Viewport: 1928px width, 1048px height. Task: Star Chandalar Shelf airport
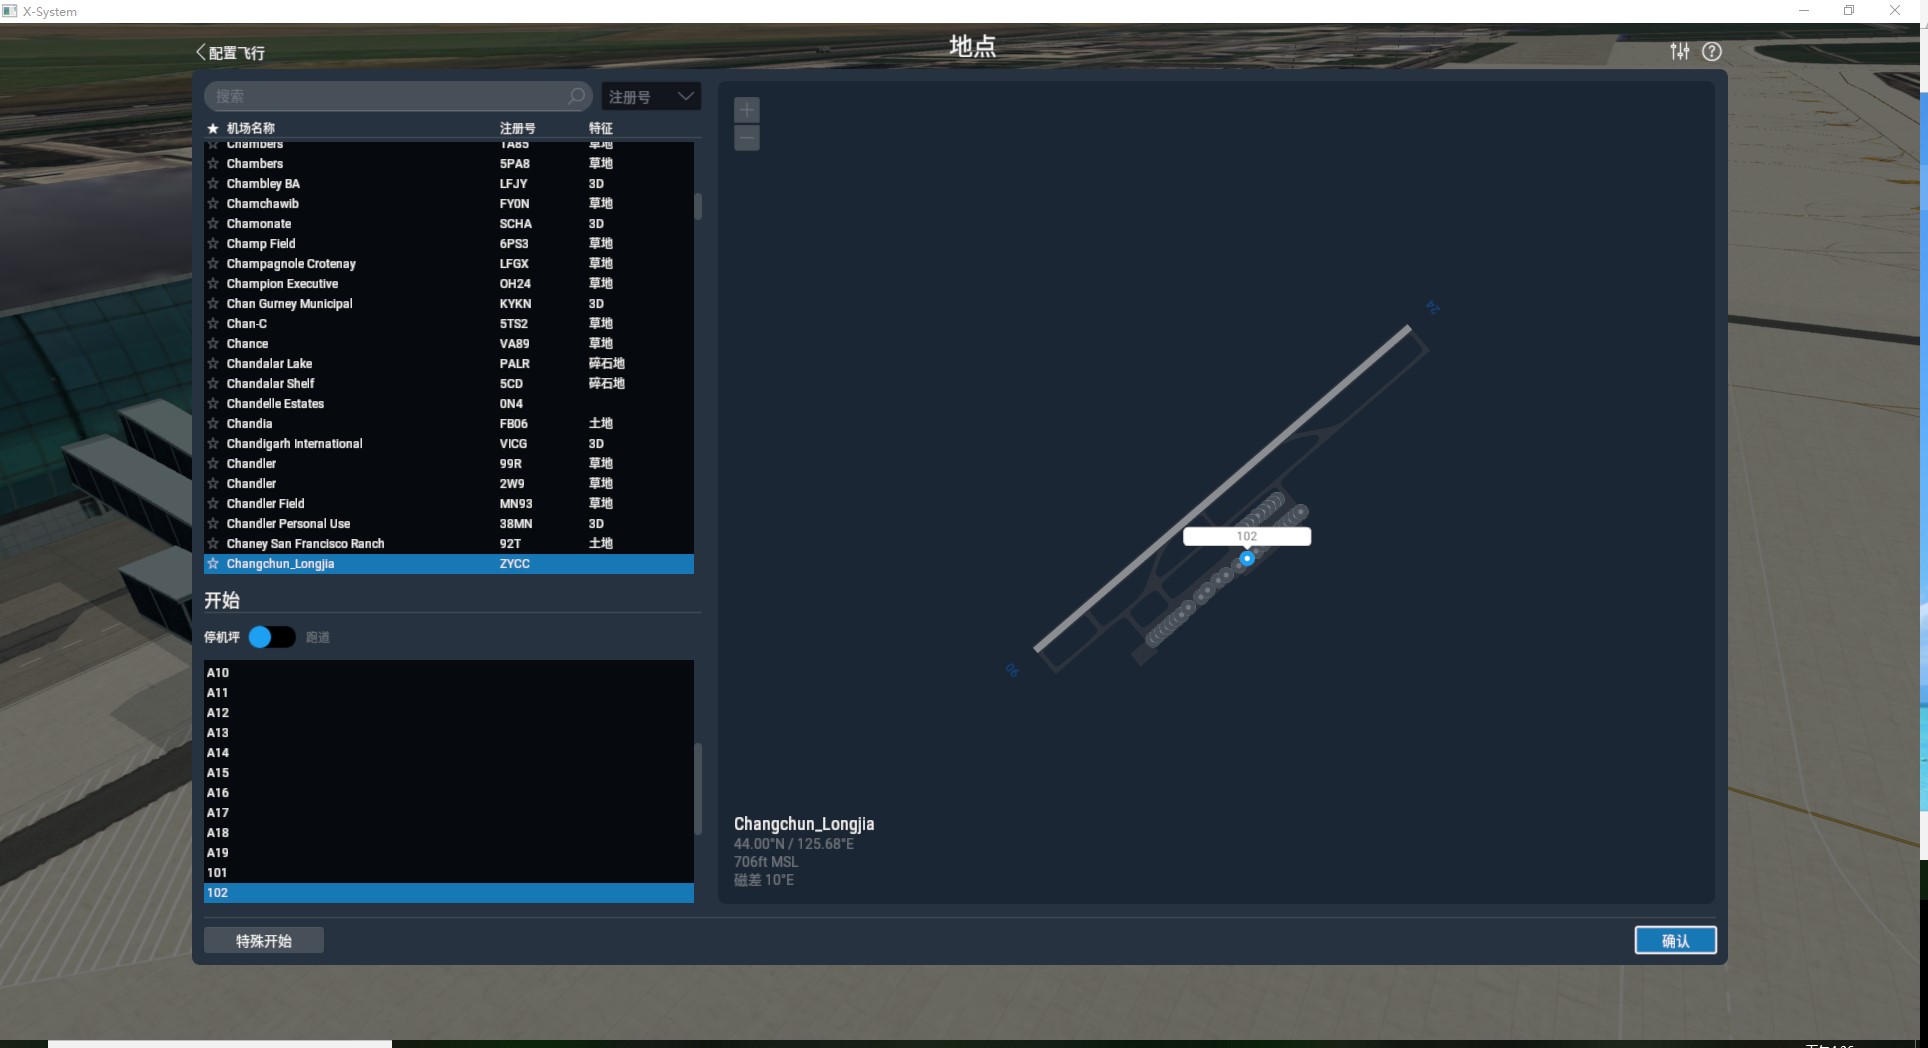(x=213, y=384)
